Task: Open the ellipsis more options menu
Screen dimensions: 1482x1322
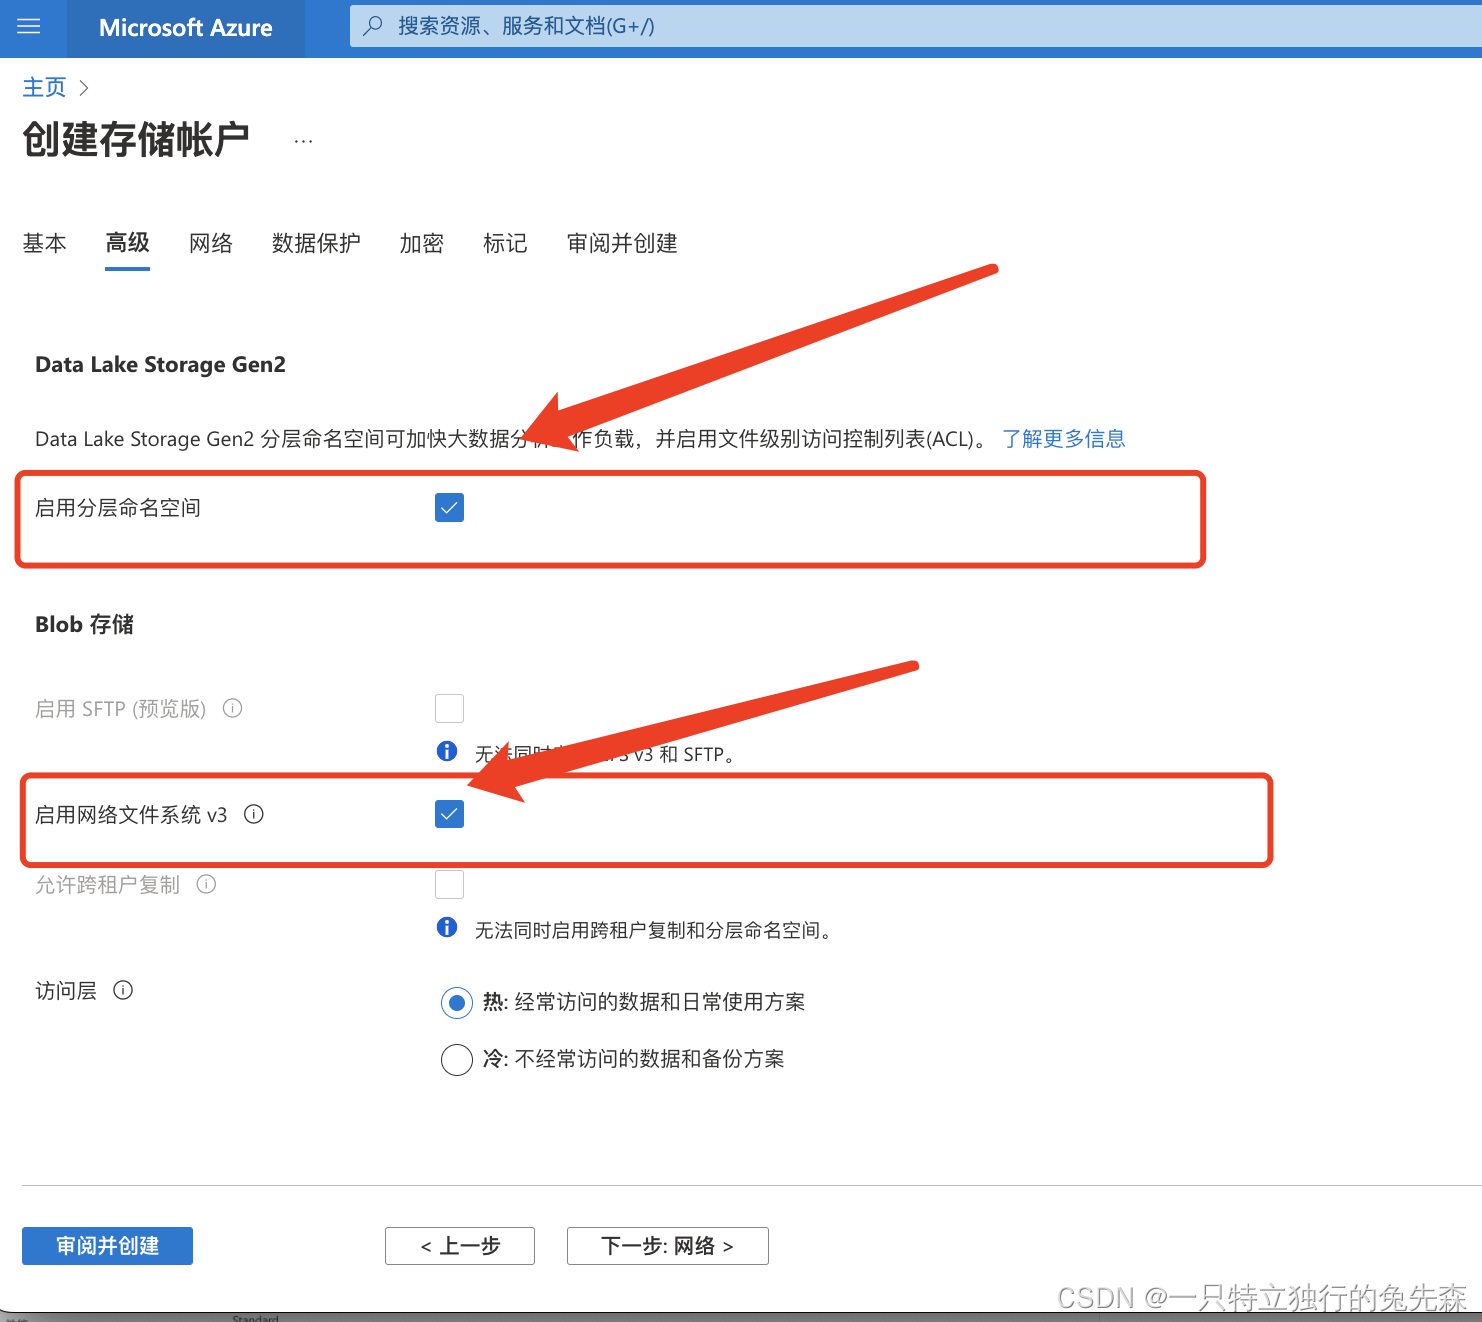Action: (x=303, y=142)
